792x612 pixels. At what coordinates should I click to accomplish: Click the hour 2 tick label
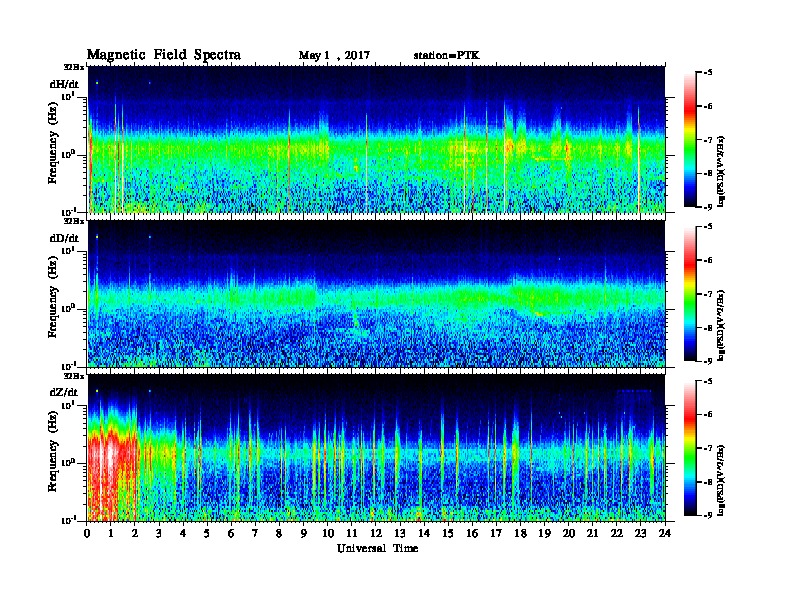[x=136, y=533]
